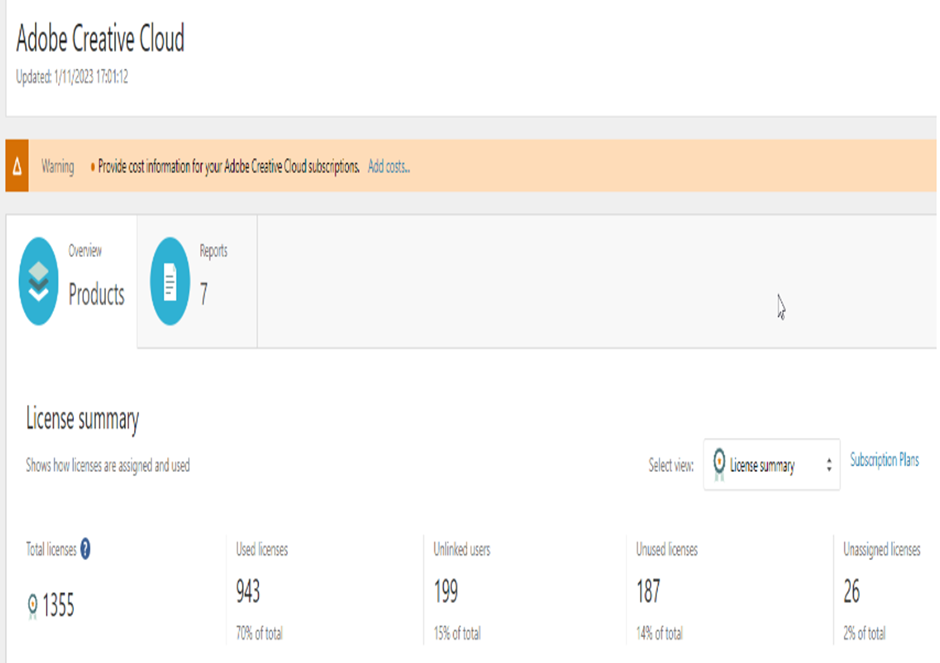Image resolution: width=940 pixels, height=663 pixels.
Task: Click the Reports document icon
Action: (170, 281)
